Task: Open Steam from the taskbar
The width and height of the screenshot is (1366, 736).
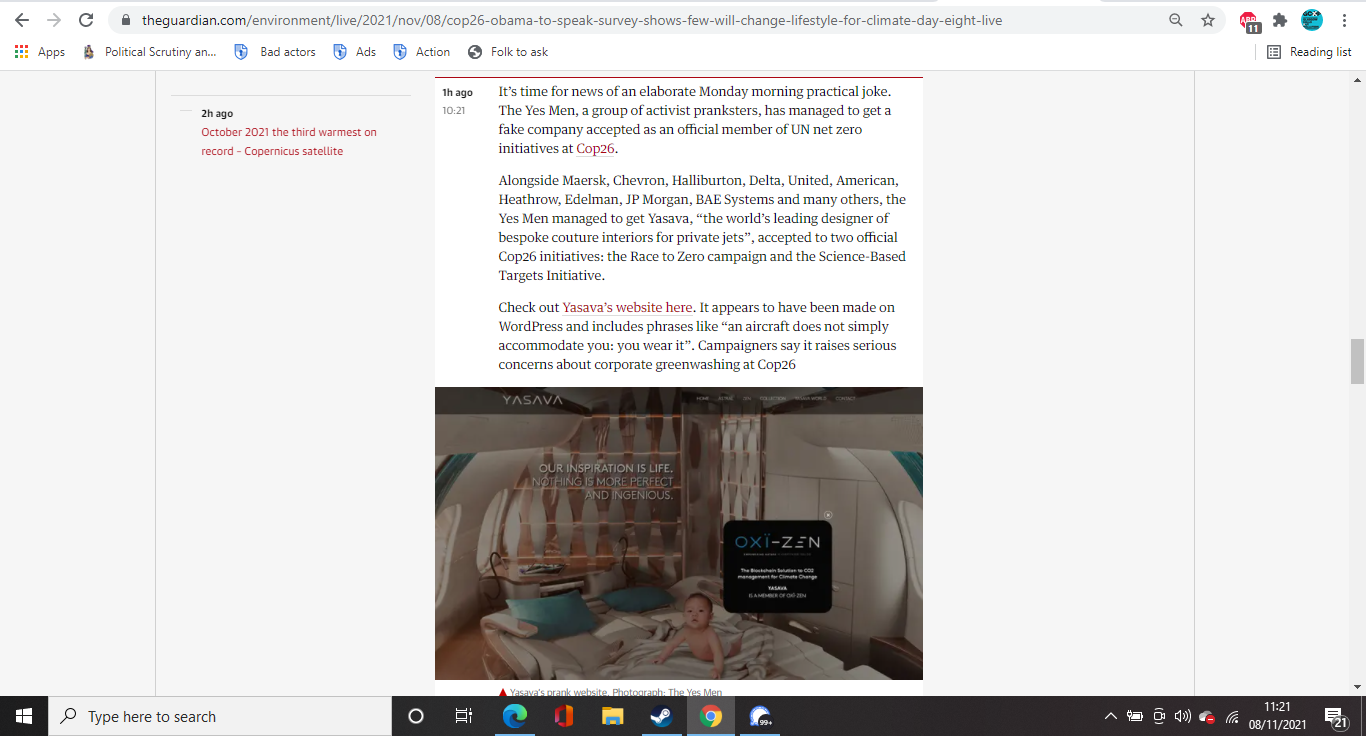Action: [x=662, y=716]
